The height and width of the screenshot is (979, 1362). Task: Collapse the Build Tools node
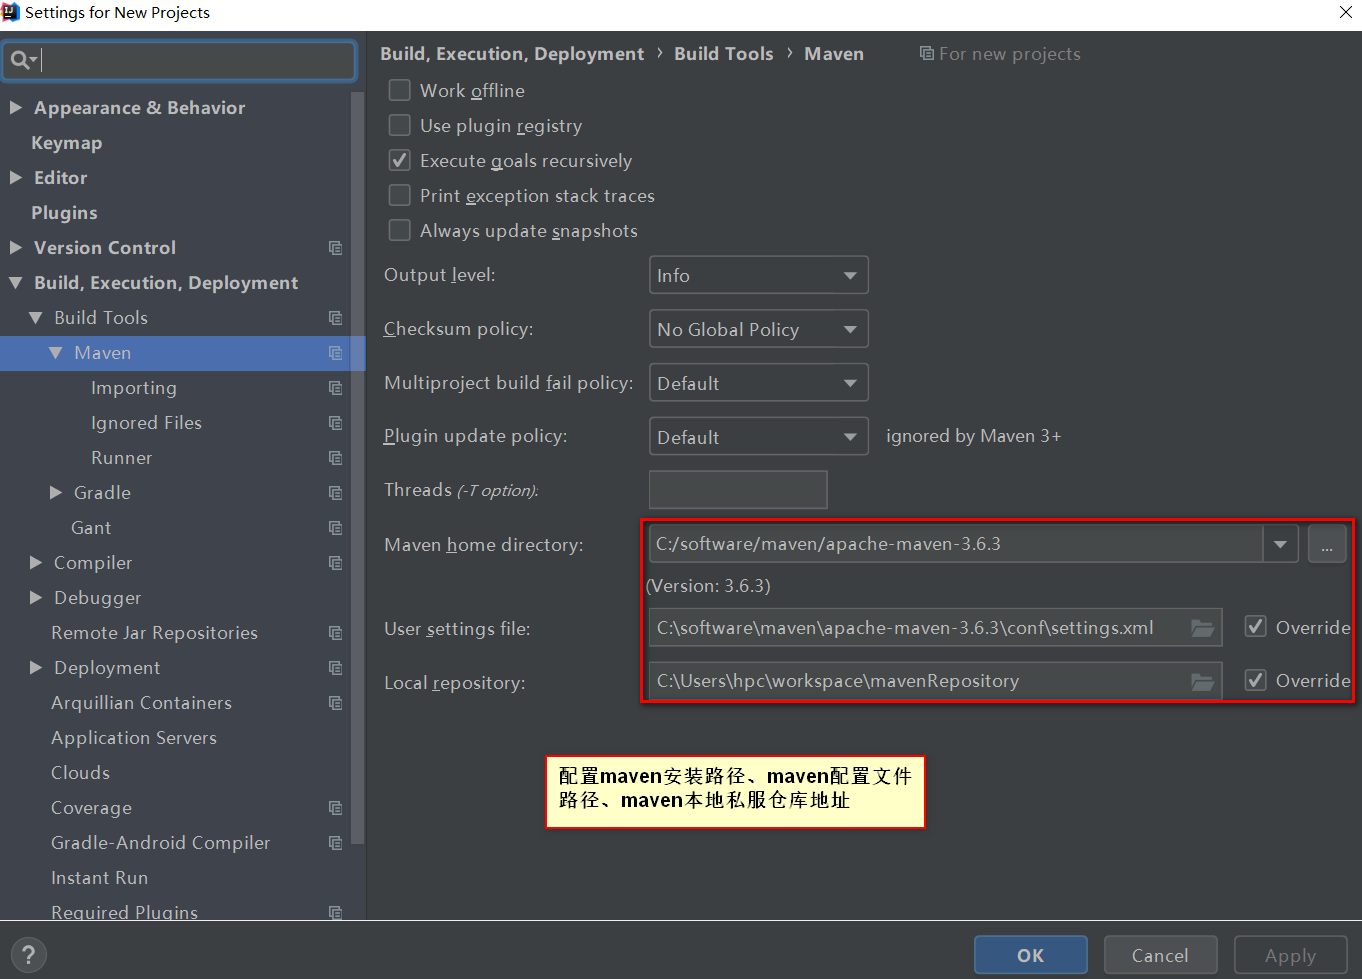coord(36,318)
